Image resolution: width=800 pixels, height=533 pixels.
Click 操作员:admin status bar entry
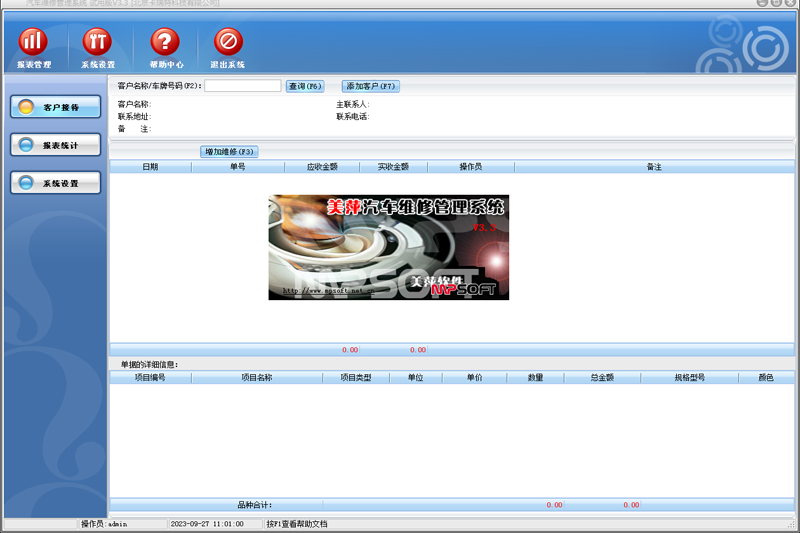104,524
